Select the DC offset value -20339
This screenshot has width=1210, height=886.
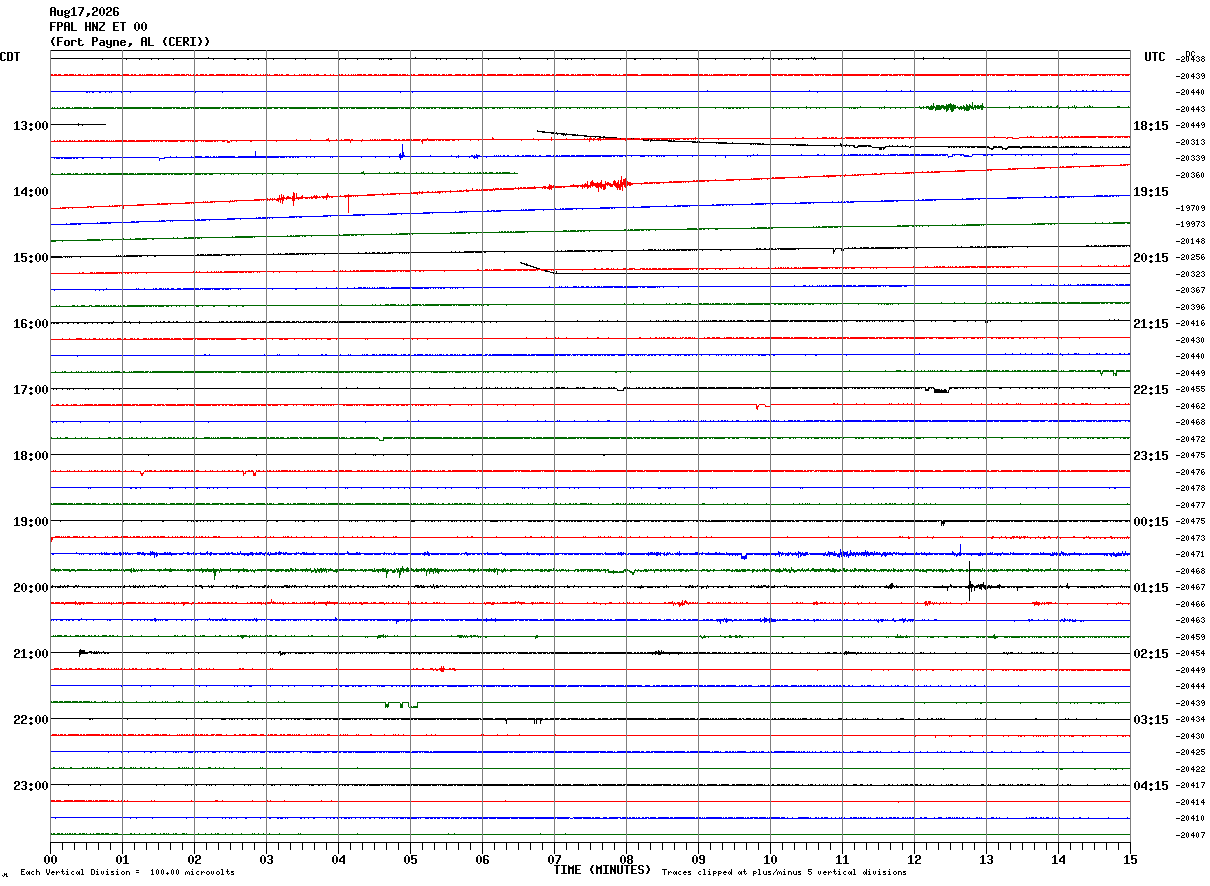(x=1190, y=158)
